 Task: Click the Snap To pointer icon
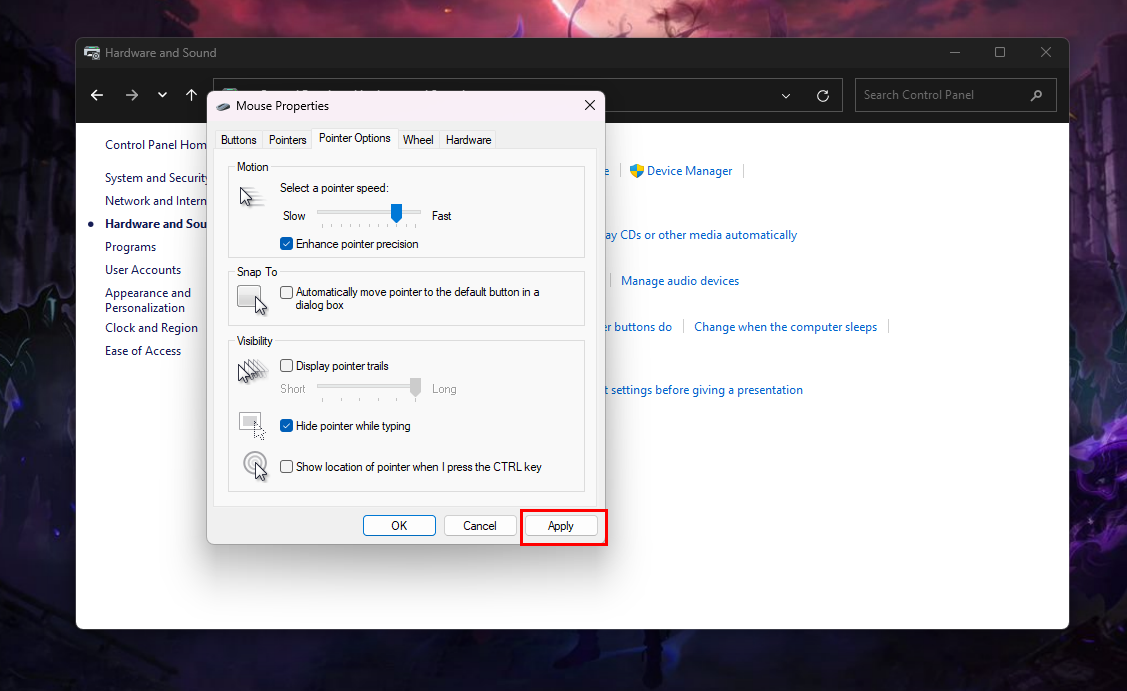point(250,296)
